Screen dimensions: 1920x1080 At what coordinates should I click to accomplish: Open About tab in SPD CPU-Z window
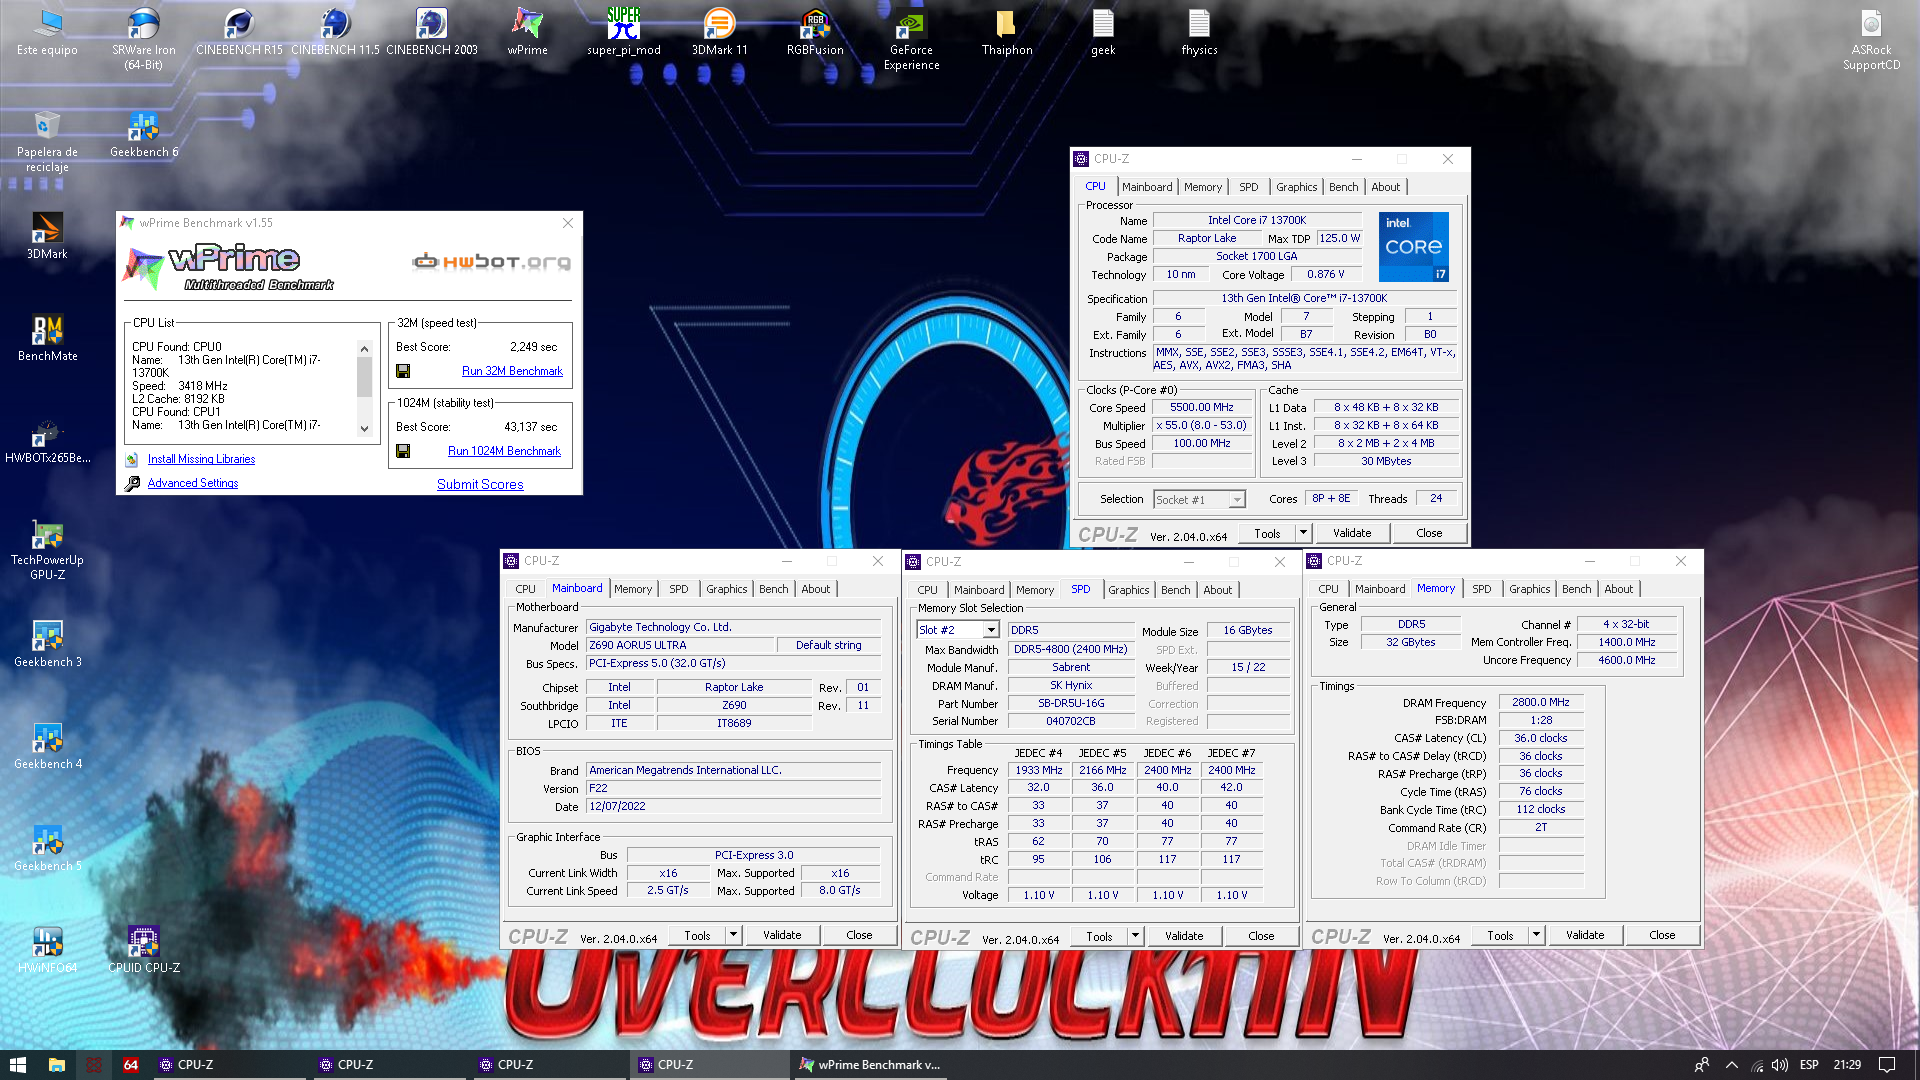[1217, 590]
